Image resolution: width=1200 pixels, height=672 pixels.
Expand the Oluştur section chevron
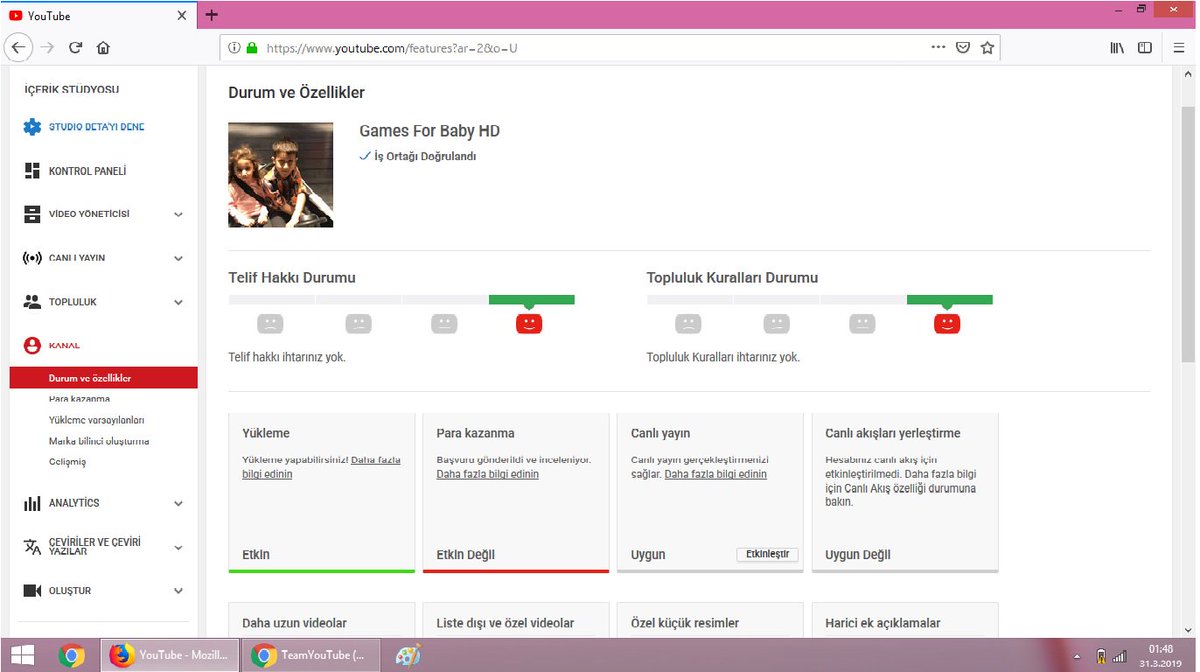178,591
